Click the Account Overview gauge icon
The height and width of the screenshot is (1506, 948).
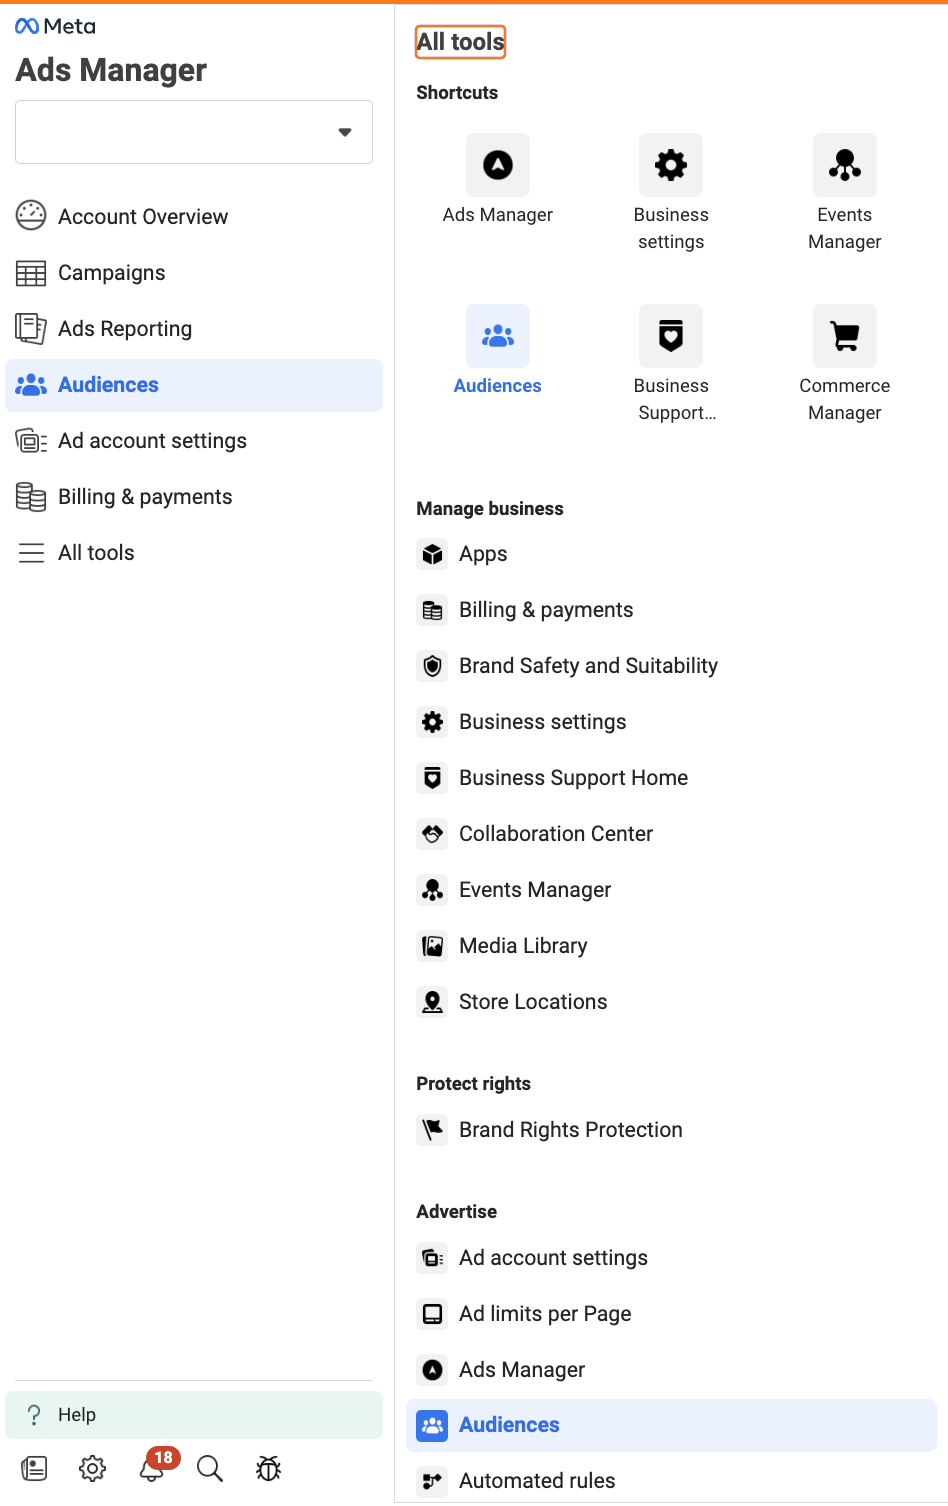coord(31,216)
